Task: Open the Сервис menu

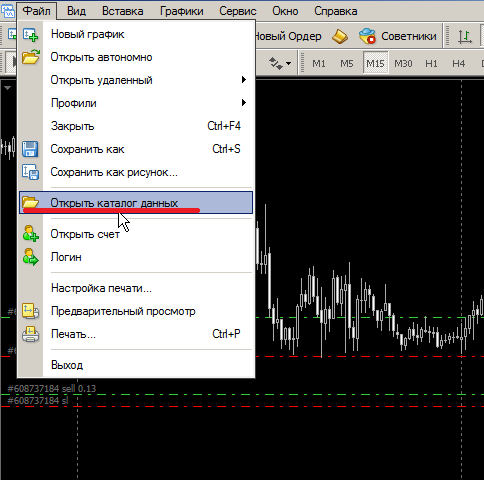Action: click(238, 11)
